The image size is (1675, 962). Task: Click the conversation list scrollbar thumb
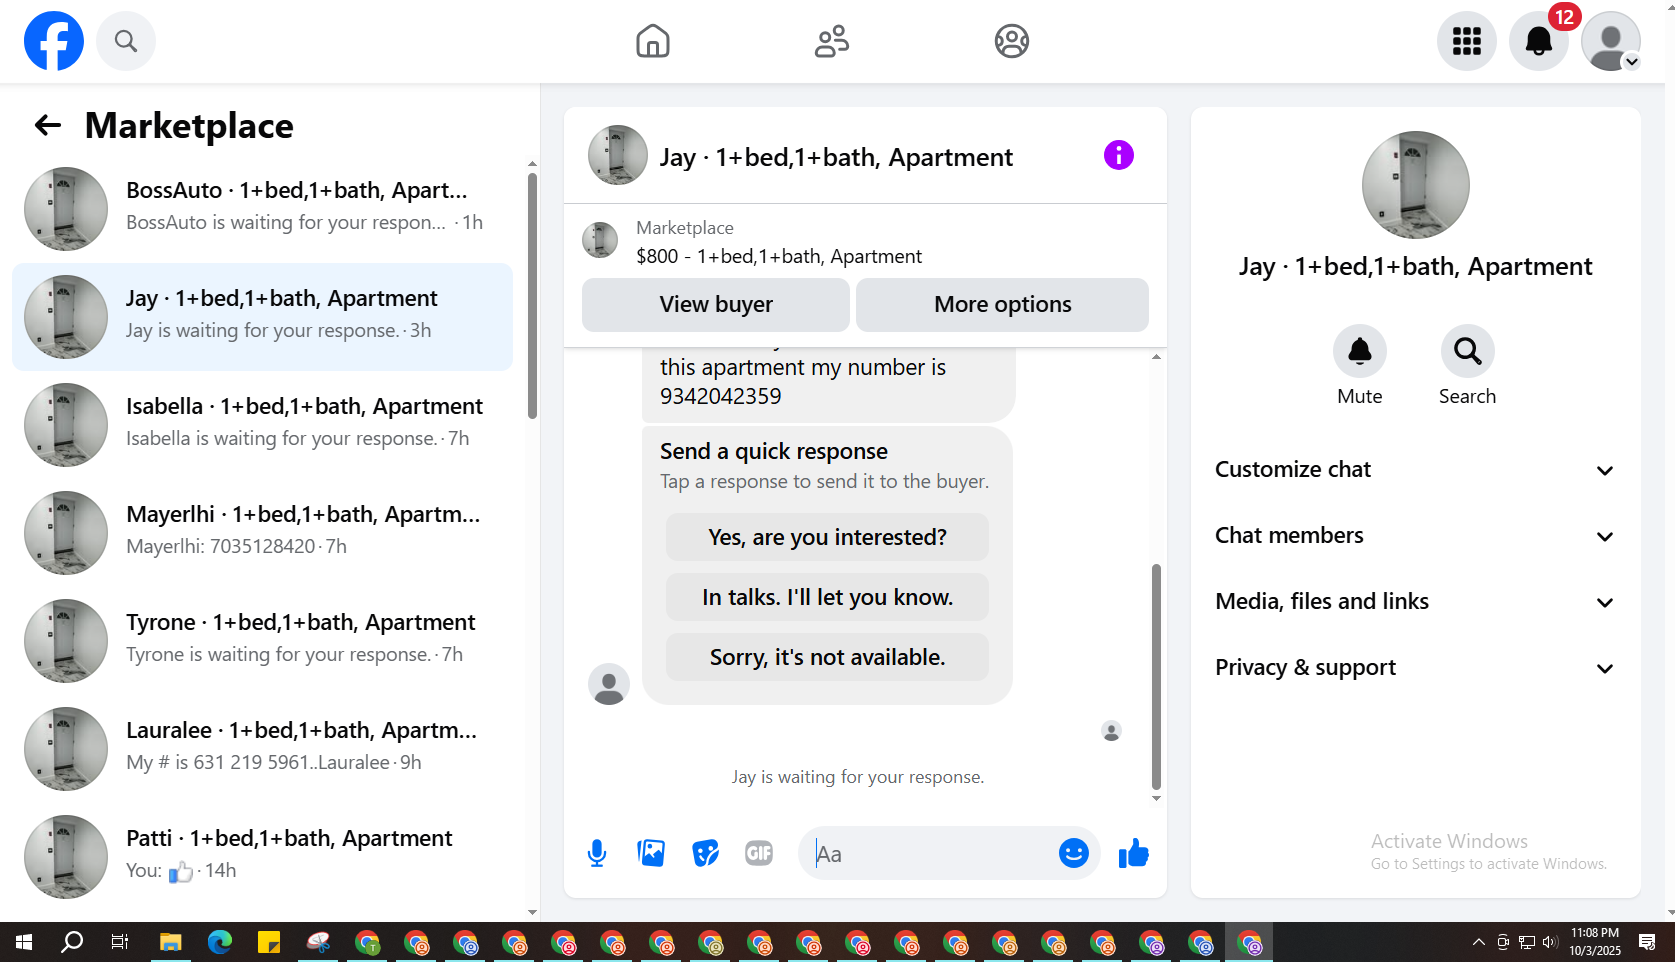click(x=532, y=296)
